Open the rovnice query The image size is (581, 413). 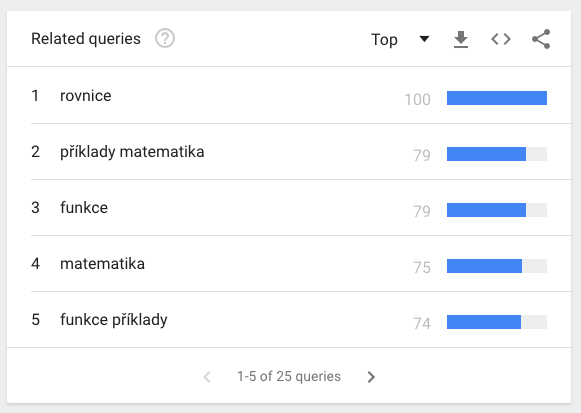click(86, 96)
